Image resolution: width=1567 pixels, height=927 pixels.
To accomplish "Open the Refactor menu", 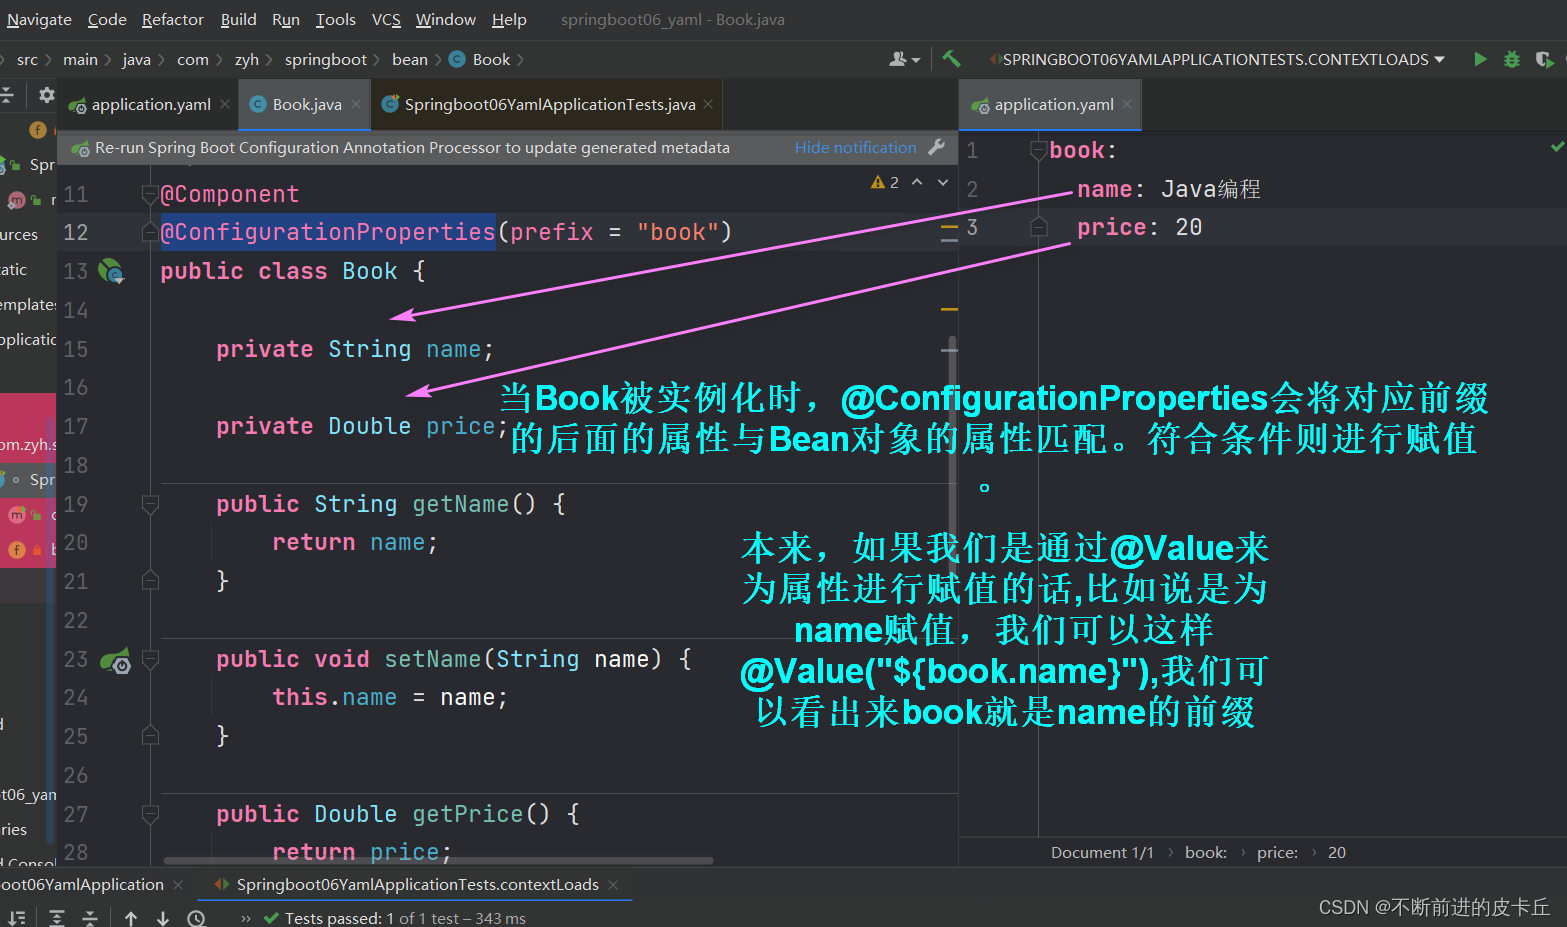I will coord(173,20).
